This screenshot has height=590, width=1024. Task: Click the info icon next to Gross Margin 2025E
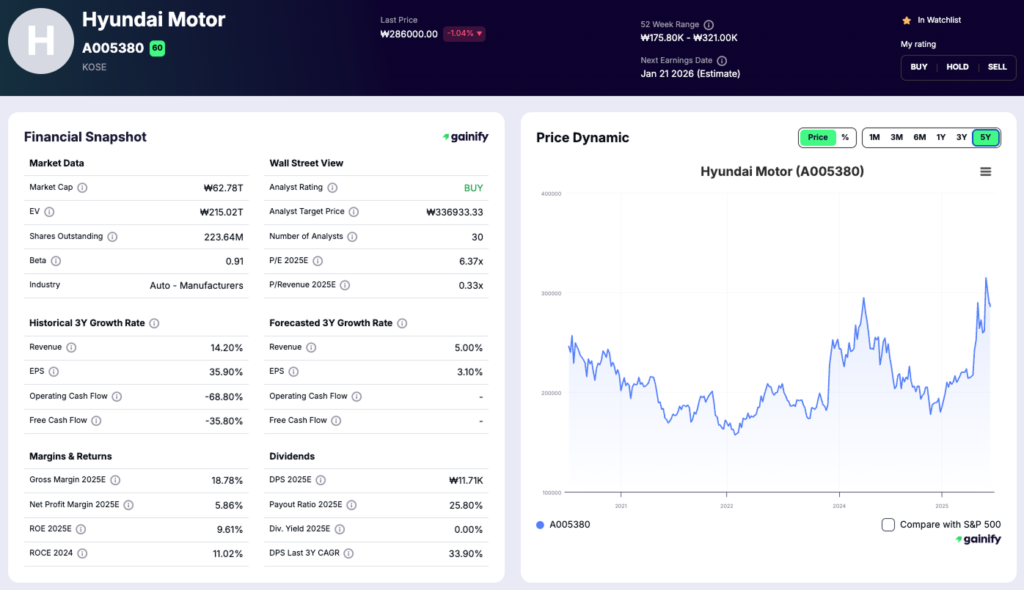pyautogui.click(x=115, y=481)
